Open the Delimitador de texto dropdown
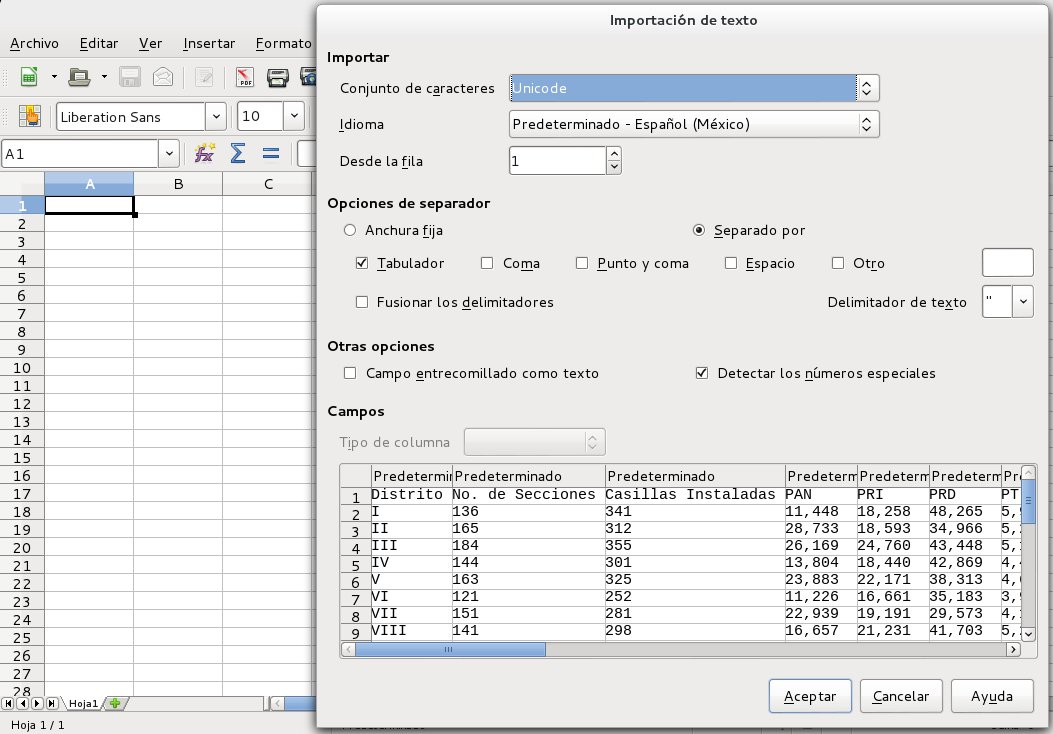Image resolution: width=1053 pixels, height=734 pixels. click(1022, 302)
